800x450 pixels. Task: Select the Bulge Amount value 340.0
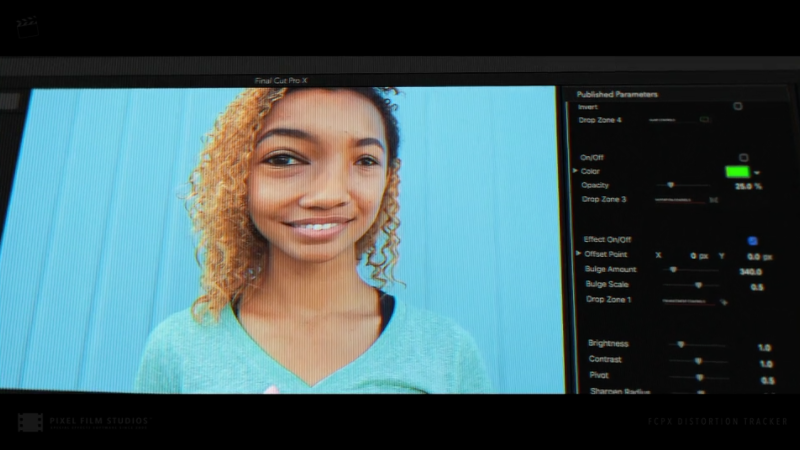tap(751, 272)
